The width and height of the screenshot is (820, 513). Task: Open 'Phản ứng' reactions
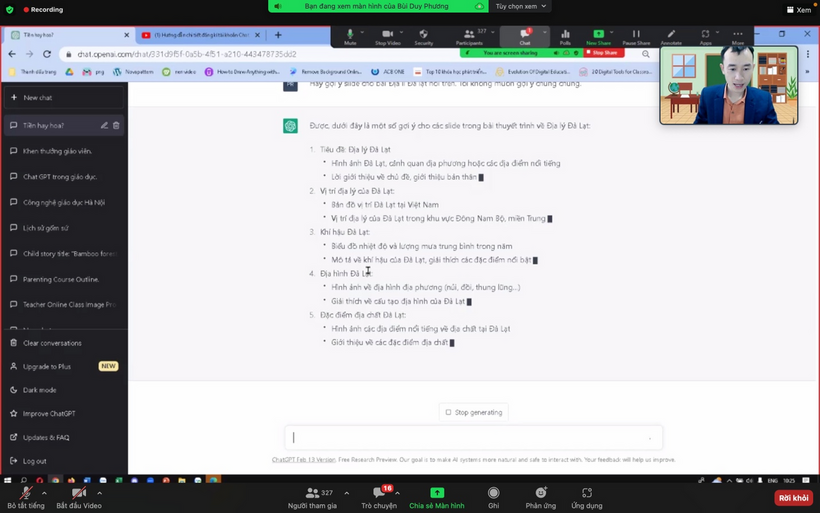541,497
